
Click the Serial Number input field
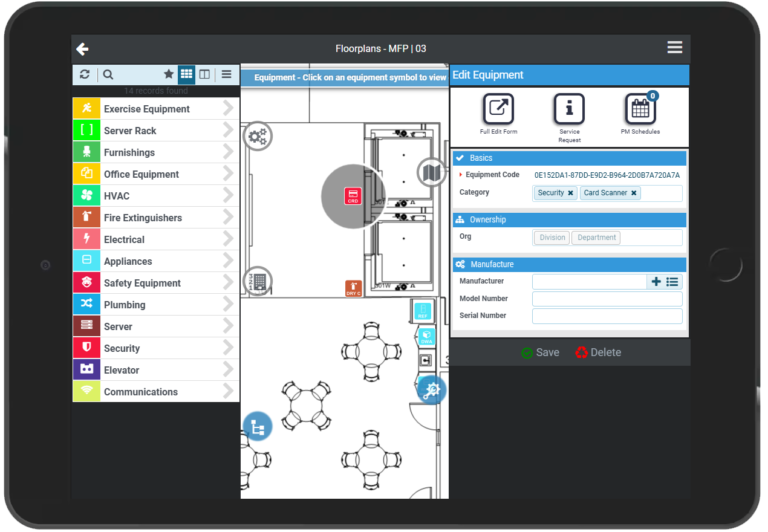(x=606, y=316)
